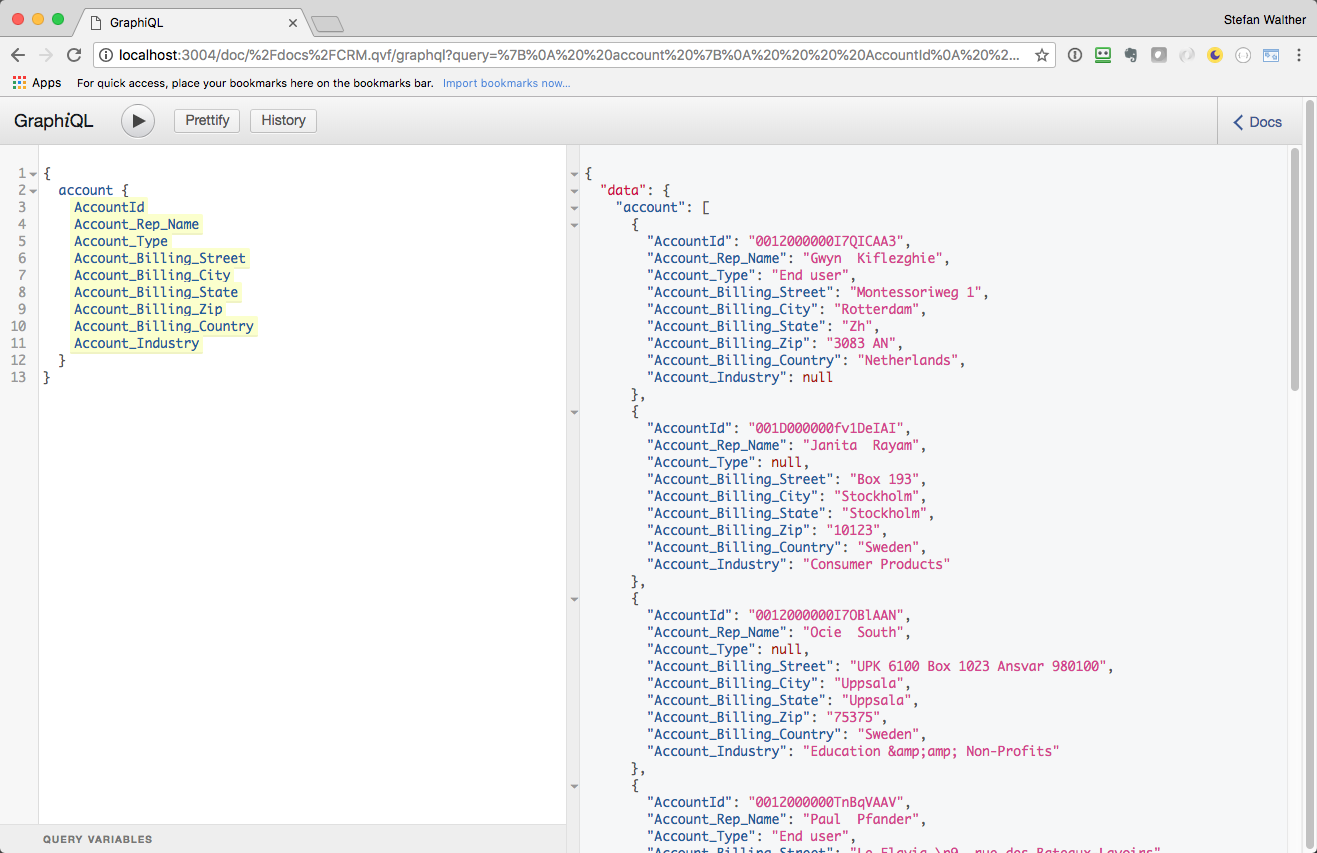
Task: Fold the "account" array in results
Action: [574, 208]
